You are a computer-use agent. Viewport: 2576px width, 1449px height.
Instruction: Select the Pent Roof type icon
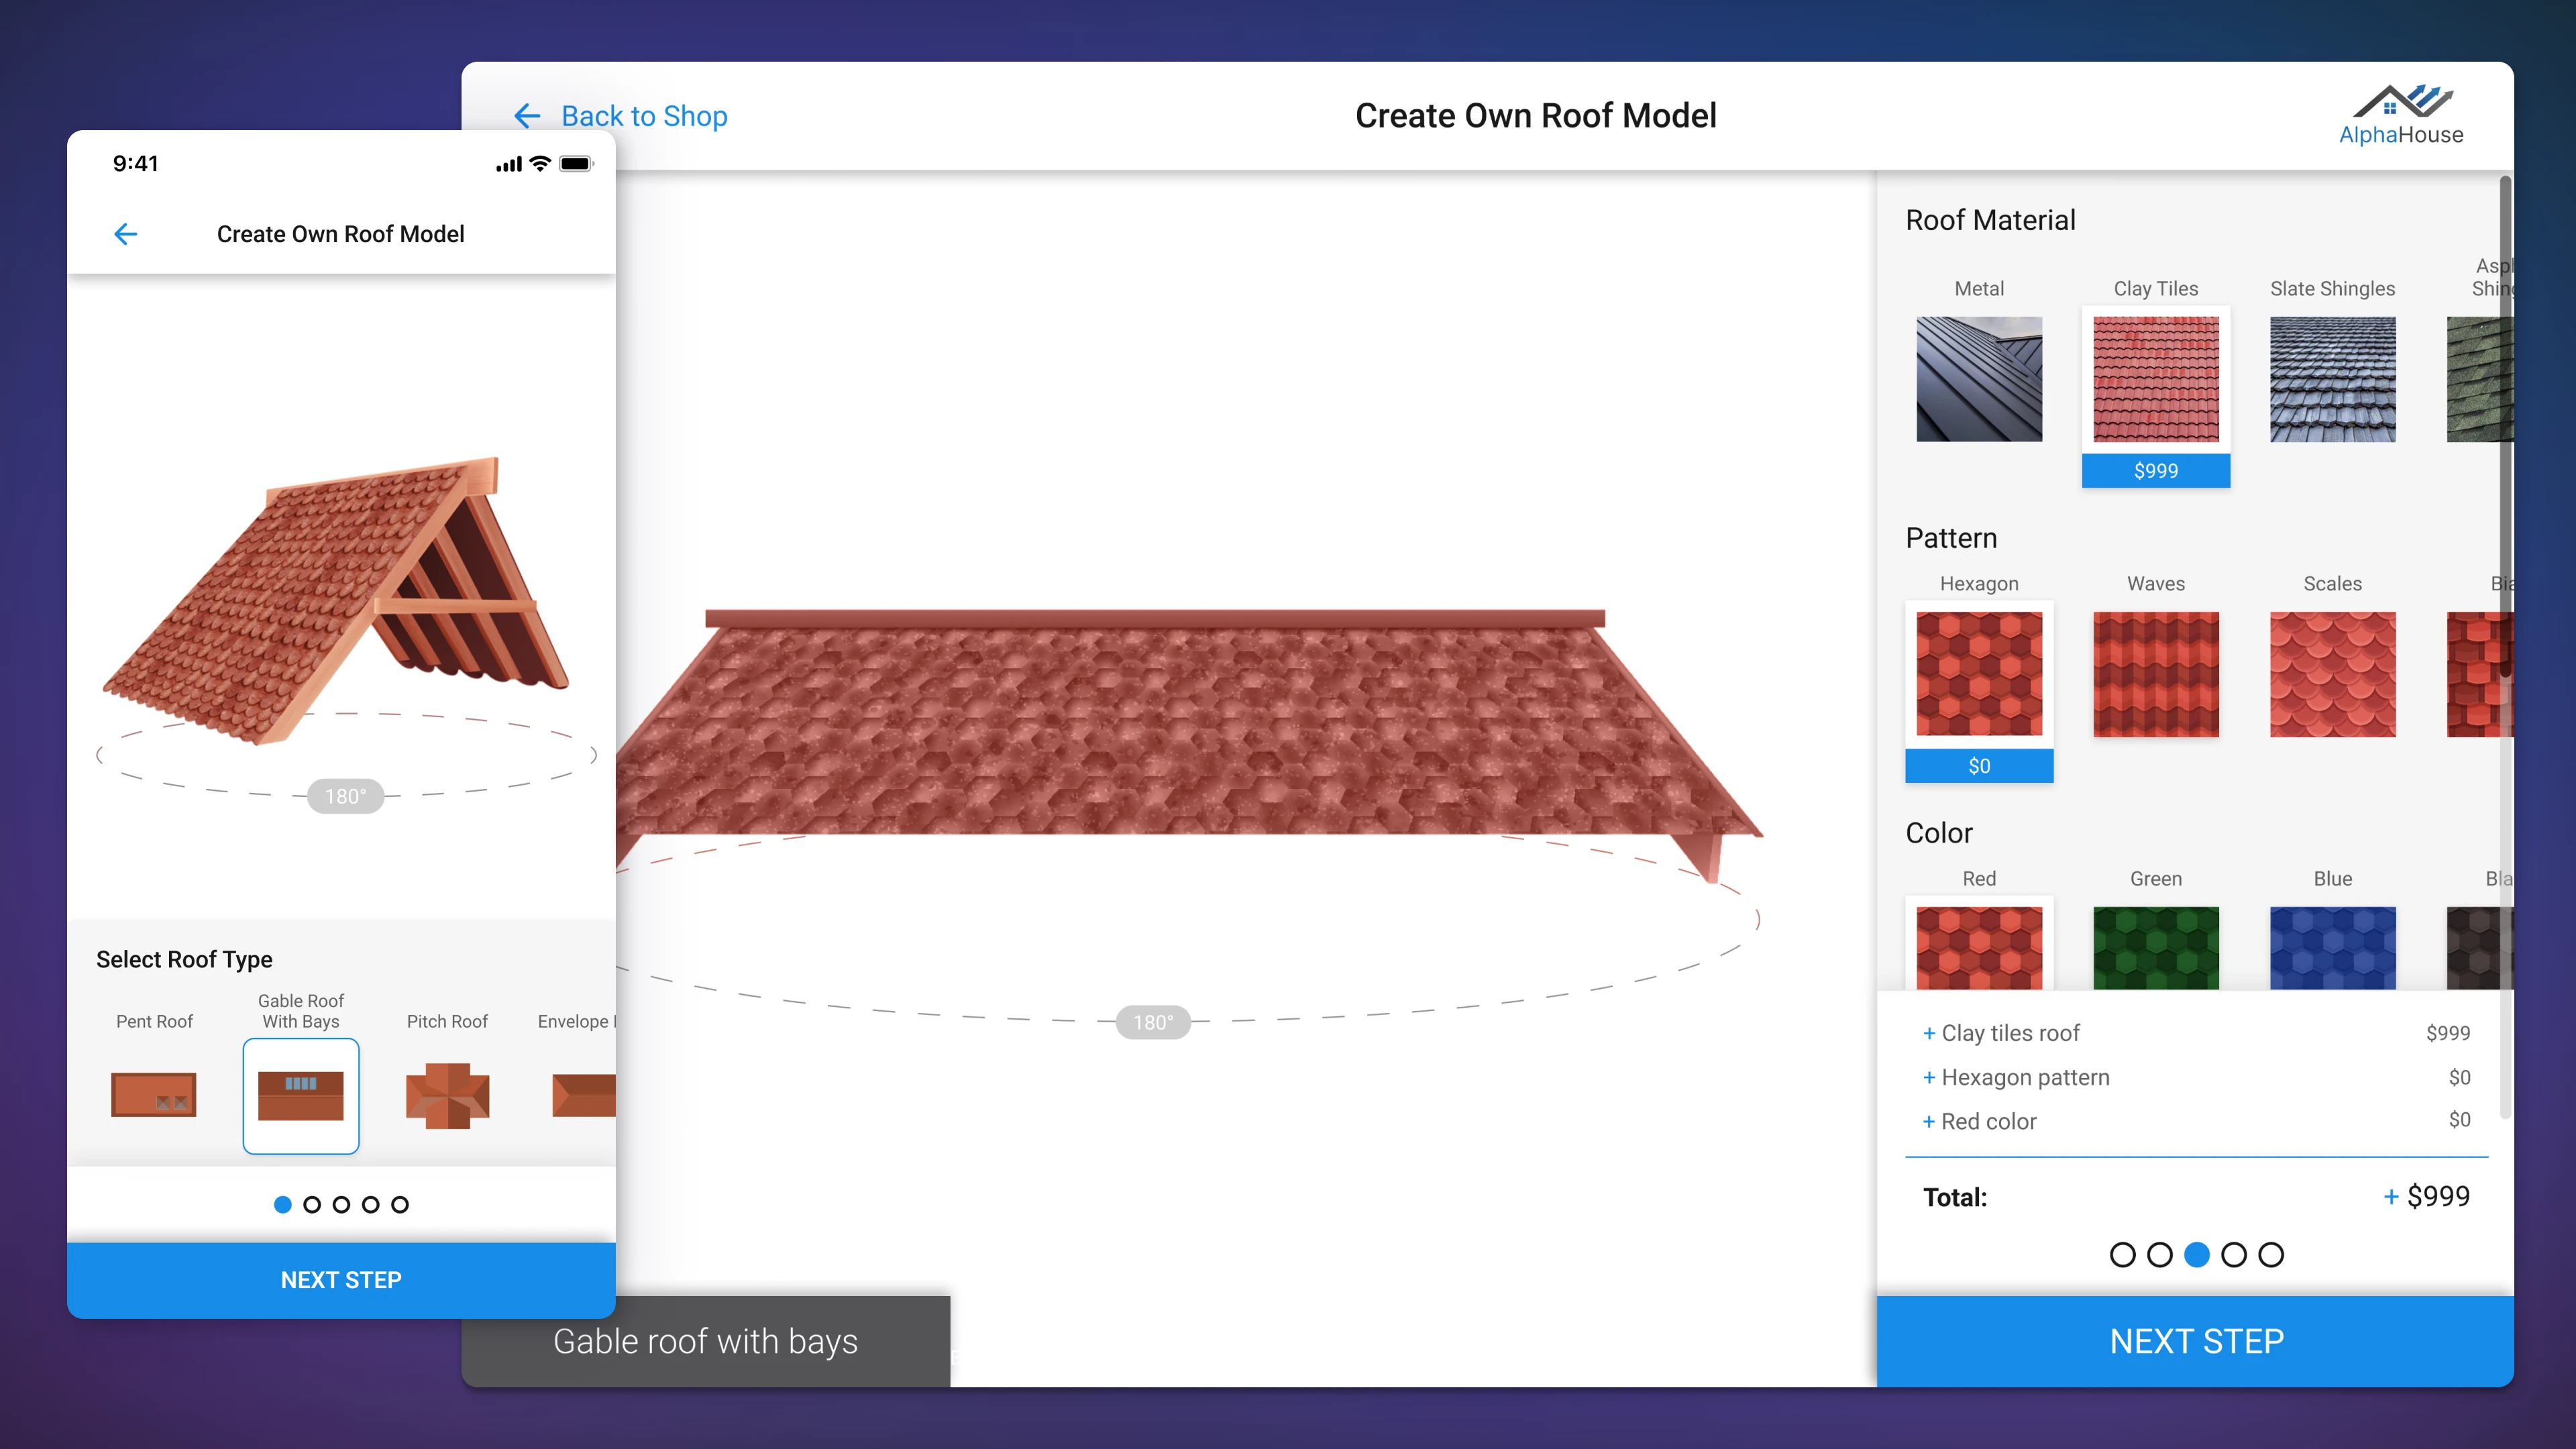[154, 1094]
